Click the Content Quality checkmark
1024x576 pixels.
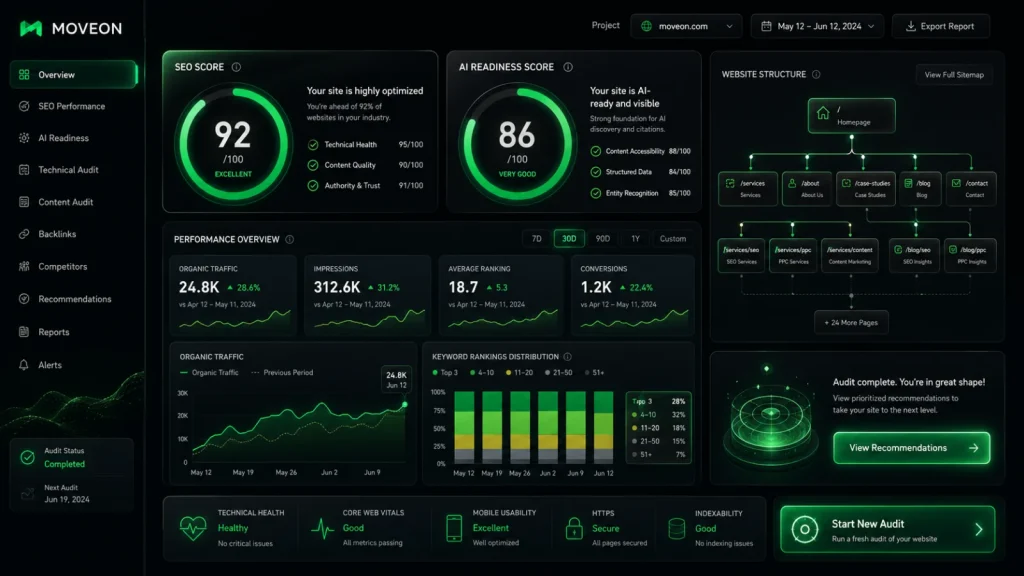click(313, 165)
